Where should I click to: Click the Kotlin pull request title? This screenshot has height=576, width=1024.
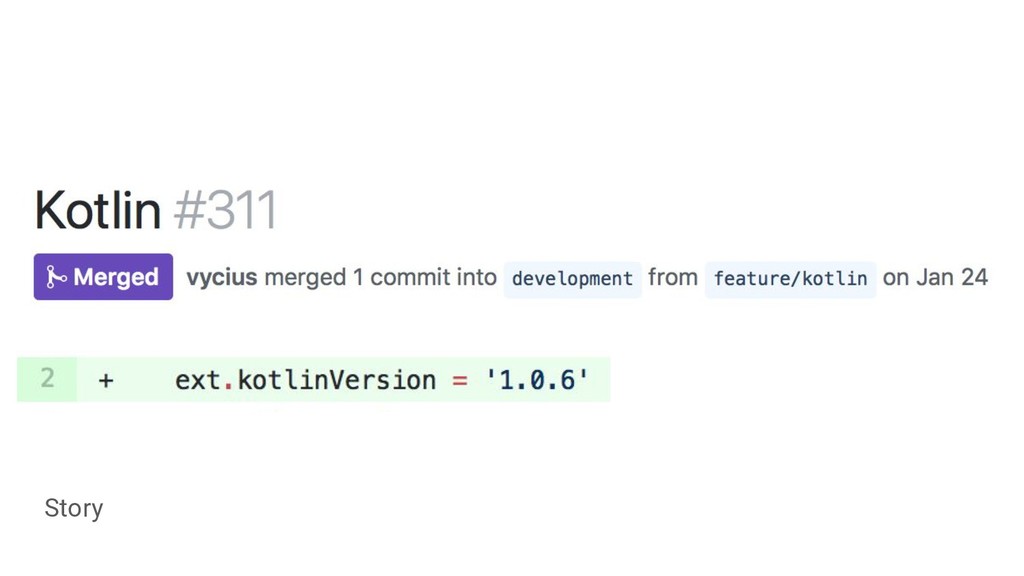(97, 211)
